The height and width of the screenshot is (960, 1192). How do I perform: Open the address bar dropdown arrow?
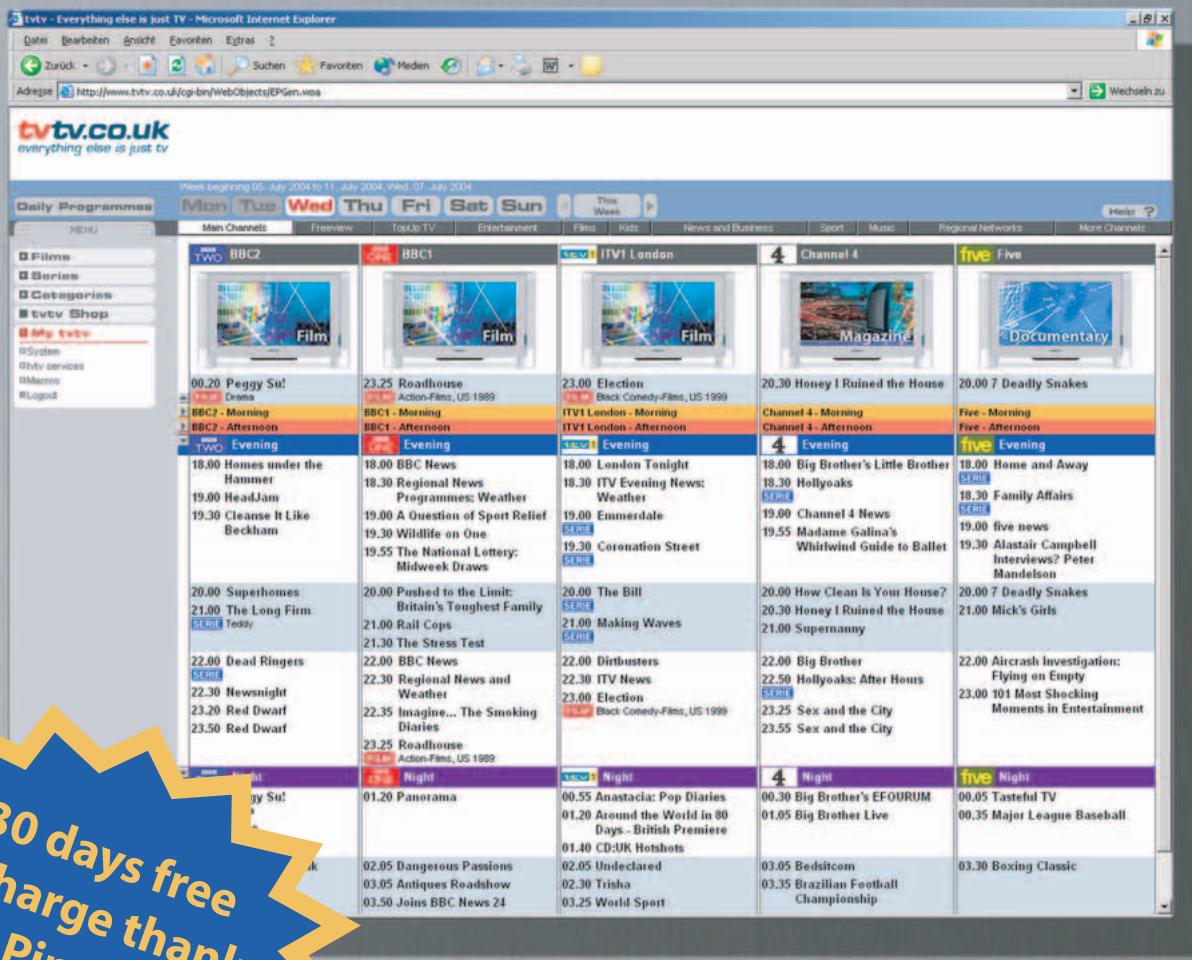[1073, 91]
